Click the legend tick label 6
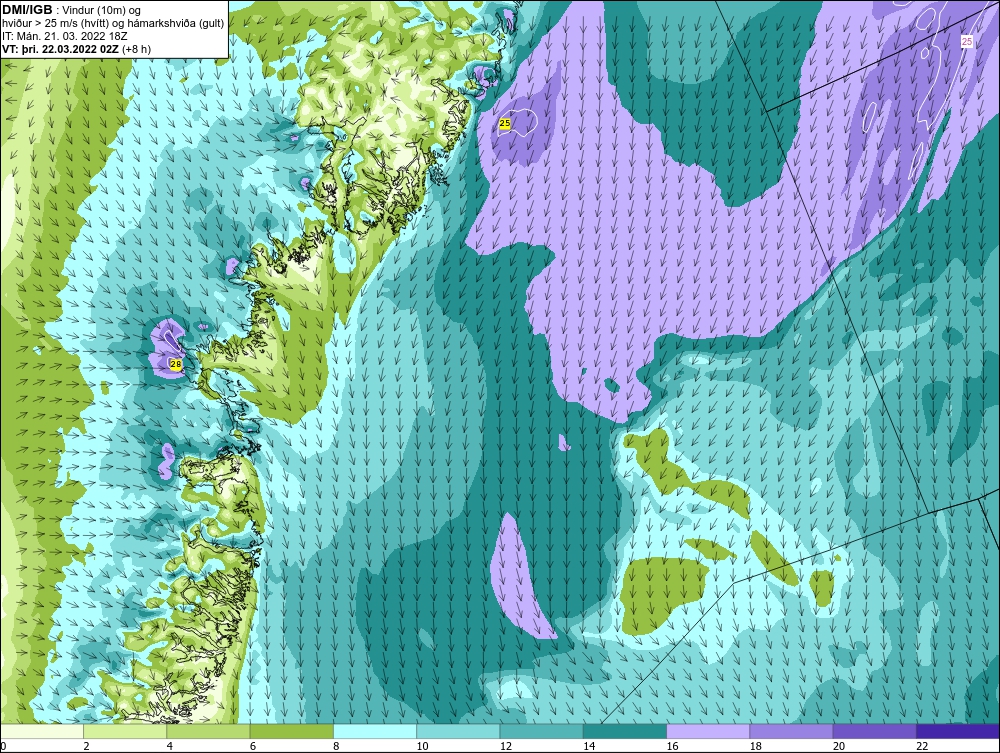The width and height of the screenshot is (1000, 753). (253, 746)
